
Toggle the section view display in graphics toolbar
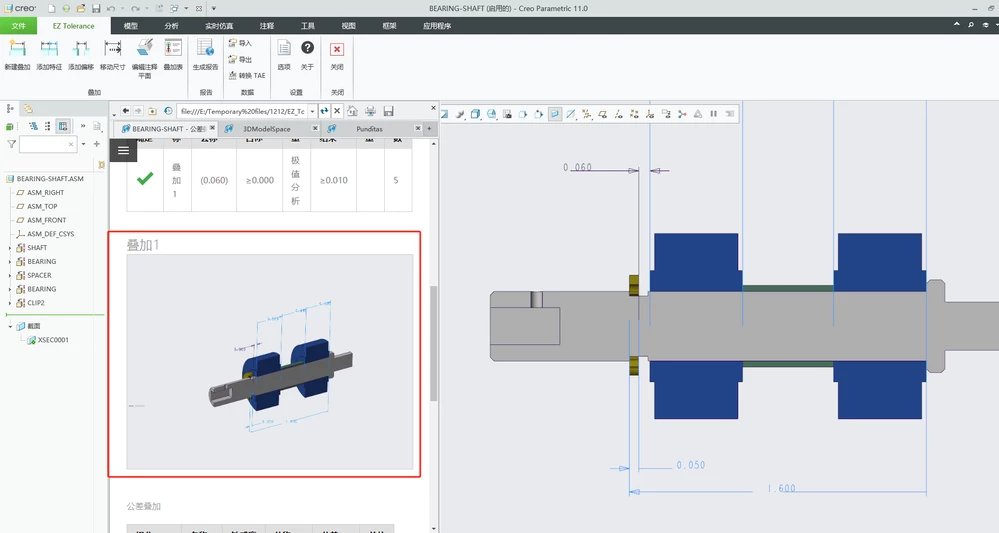[555, 114]
